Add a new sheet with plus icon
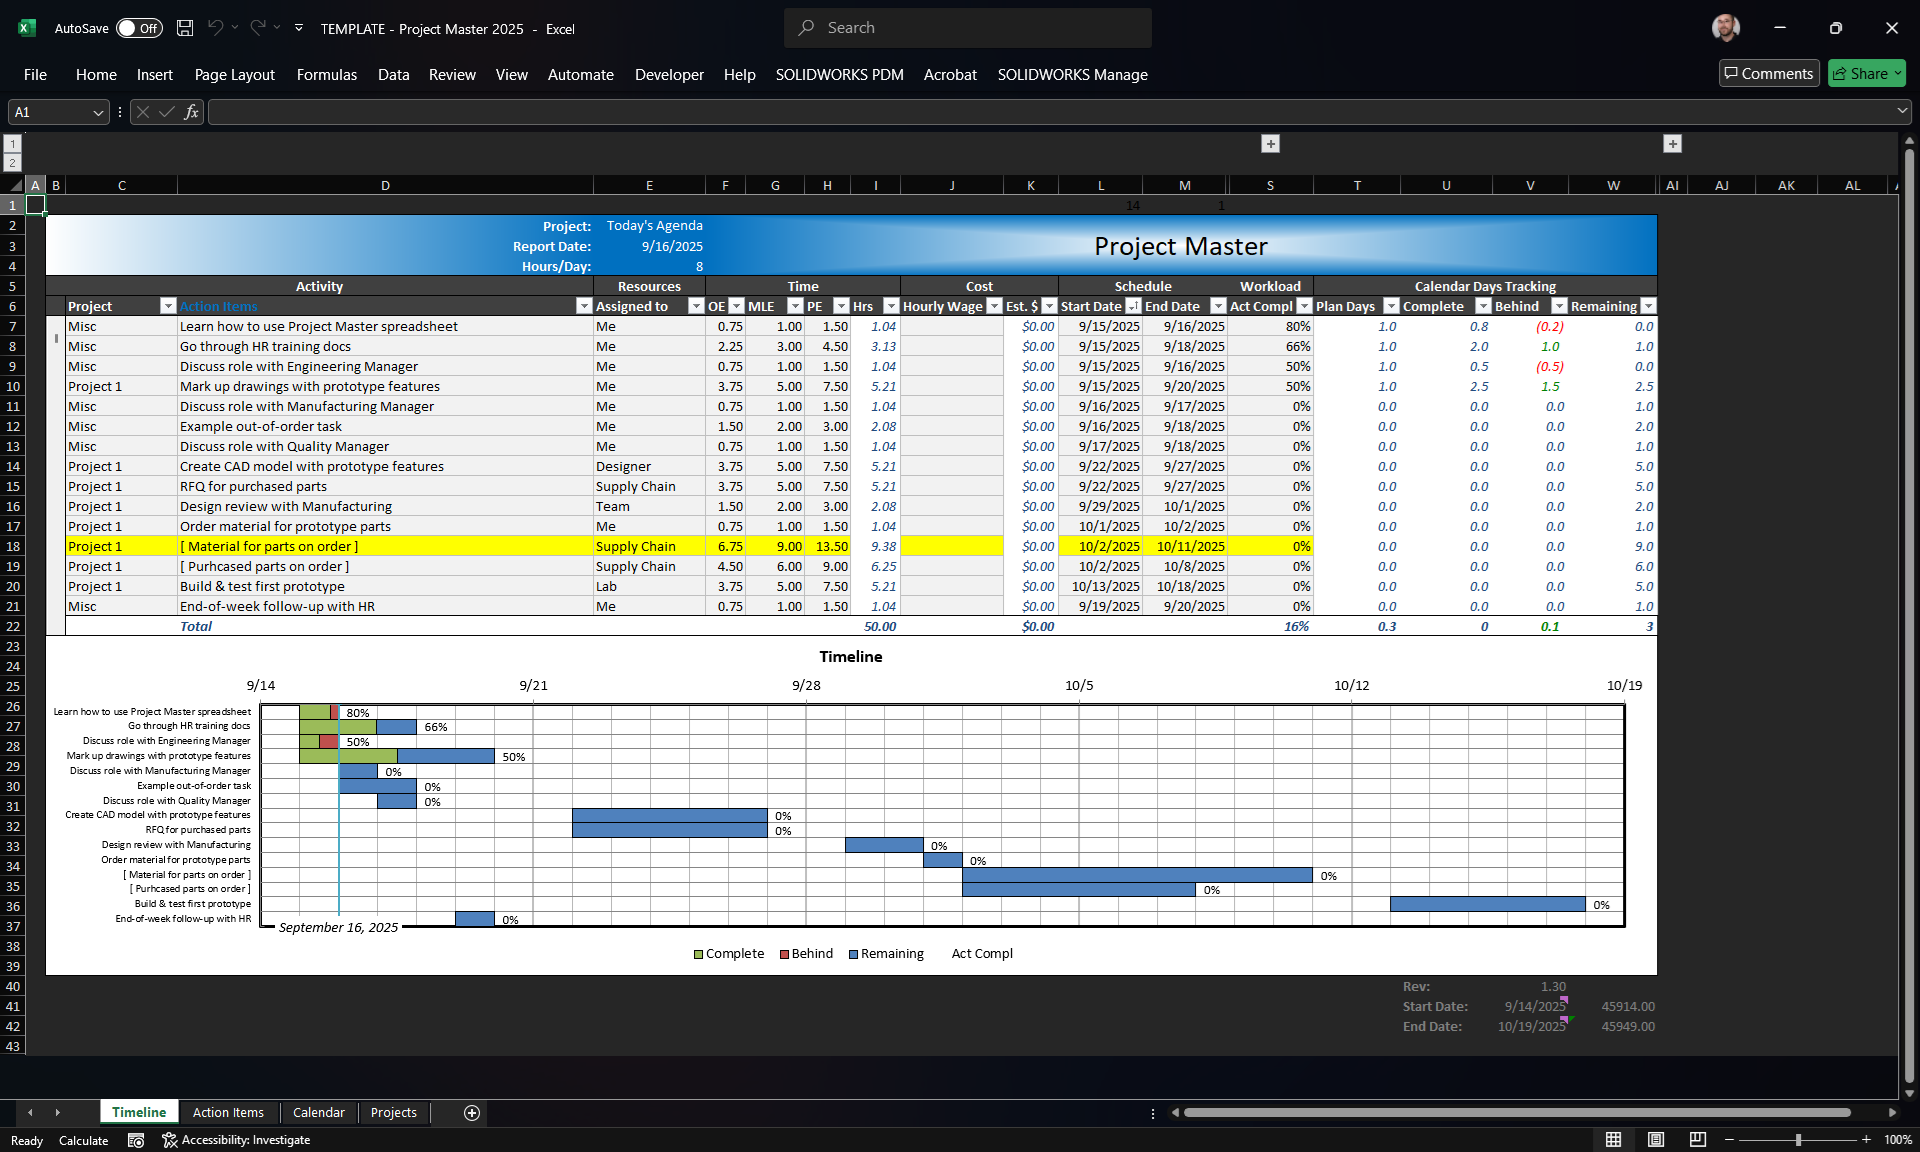The width and height of the screenshot is (1920, 1152). [472, 1113]
